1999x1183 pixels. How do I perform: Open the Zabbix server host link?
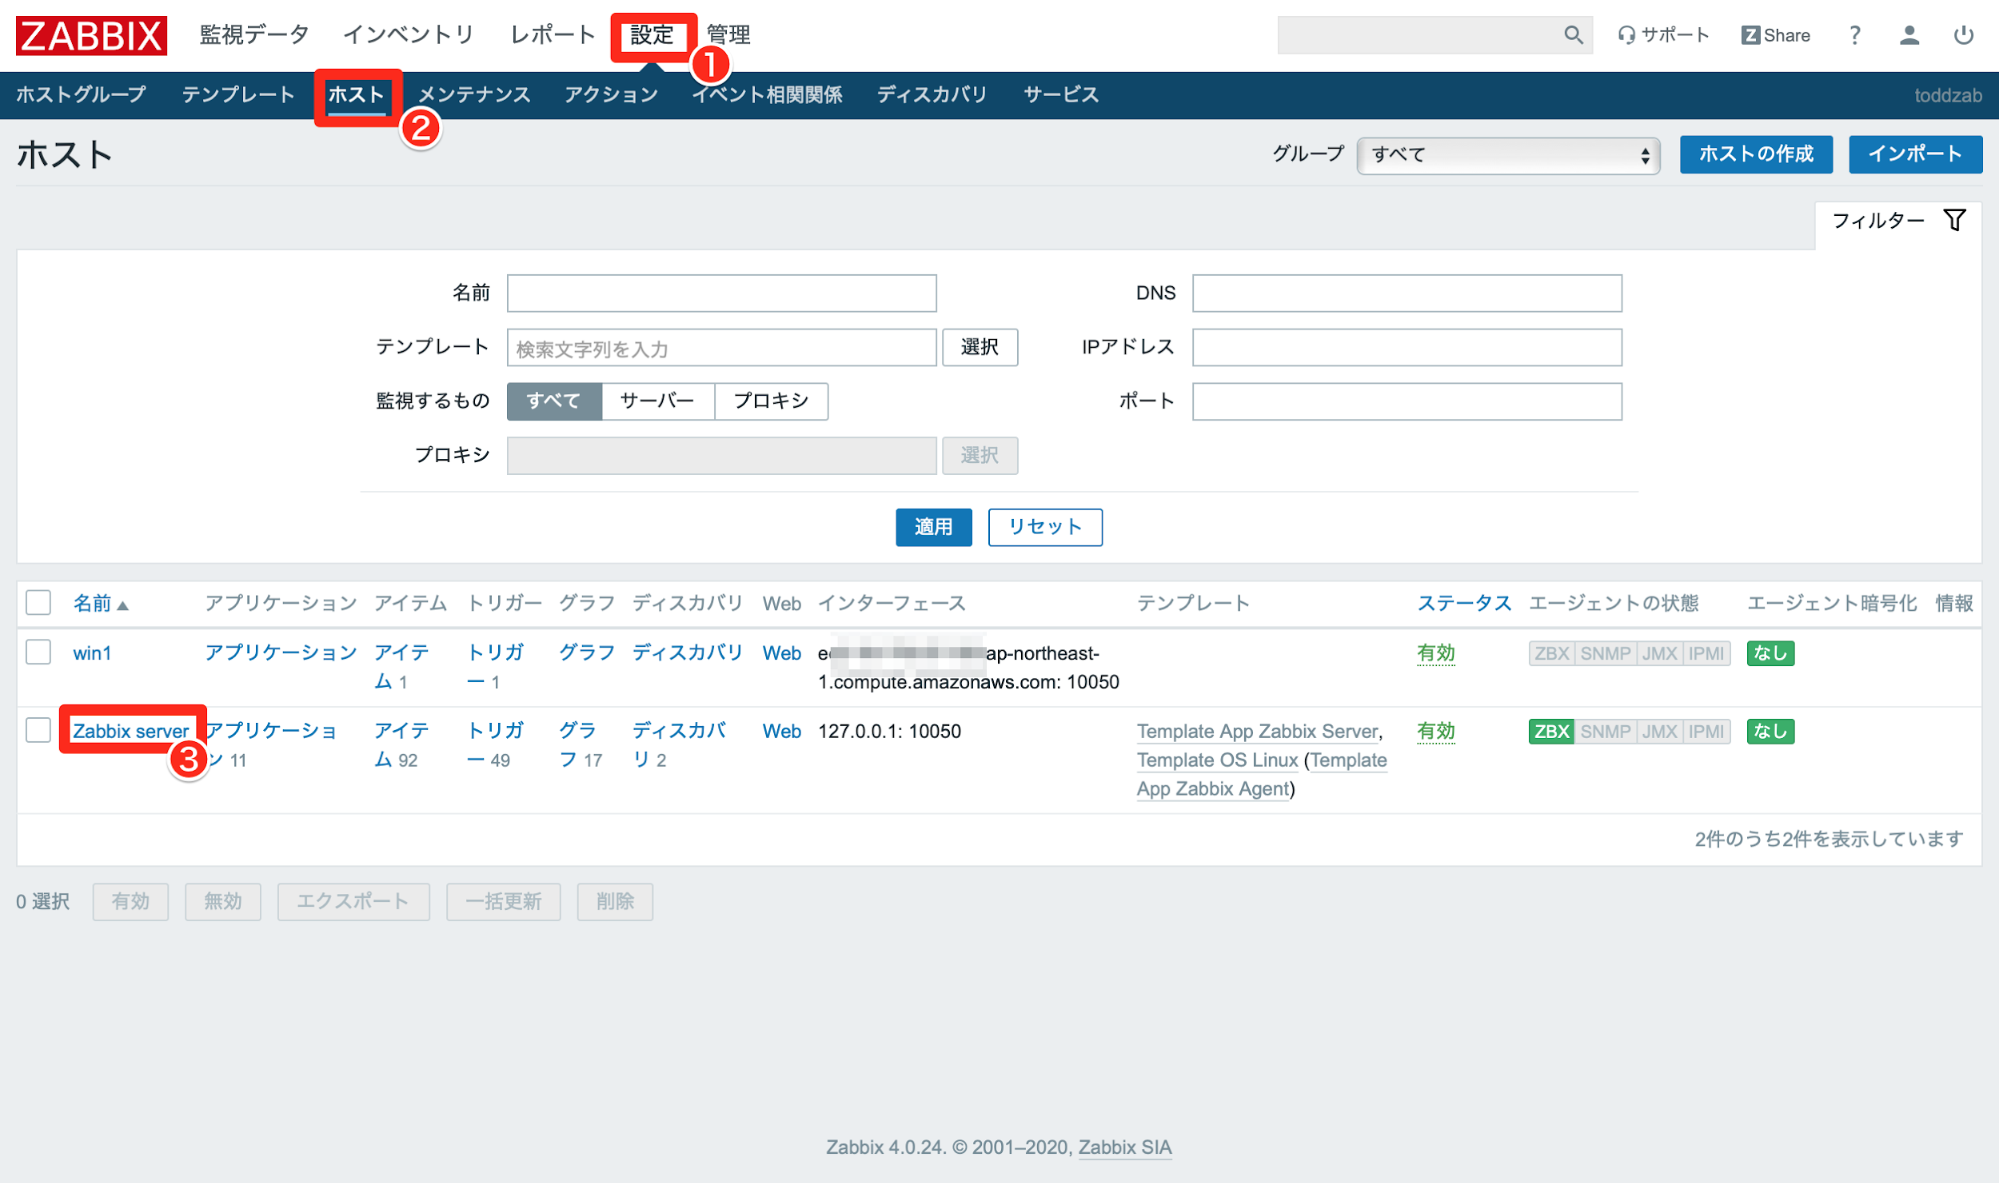coord(130,731)
